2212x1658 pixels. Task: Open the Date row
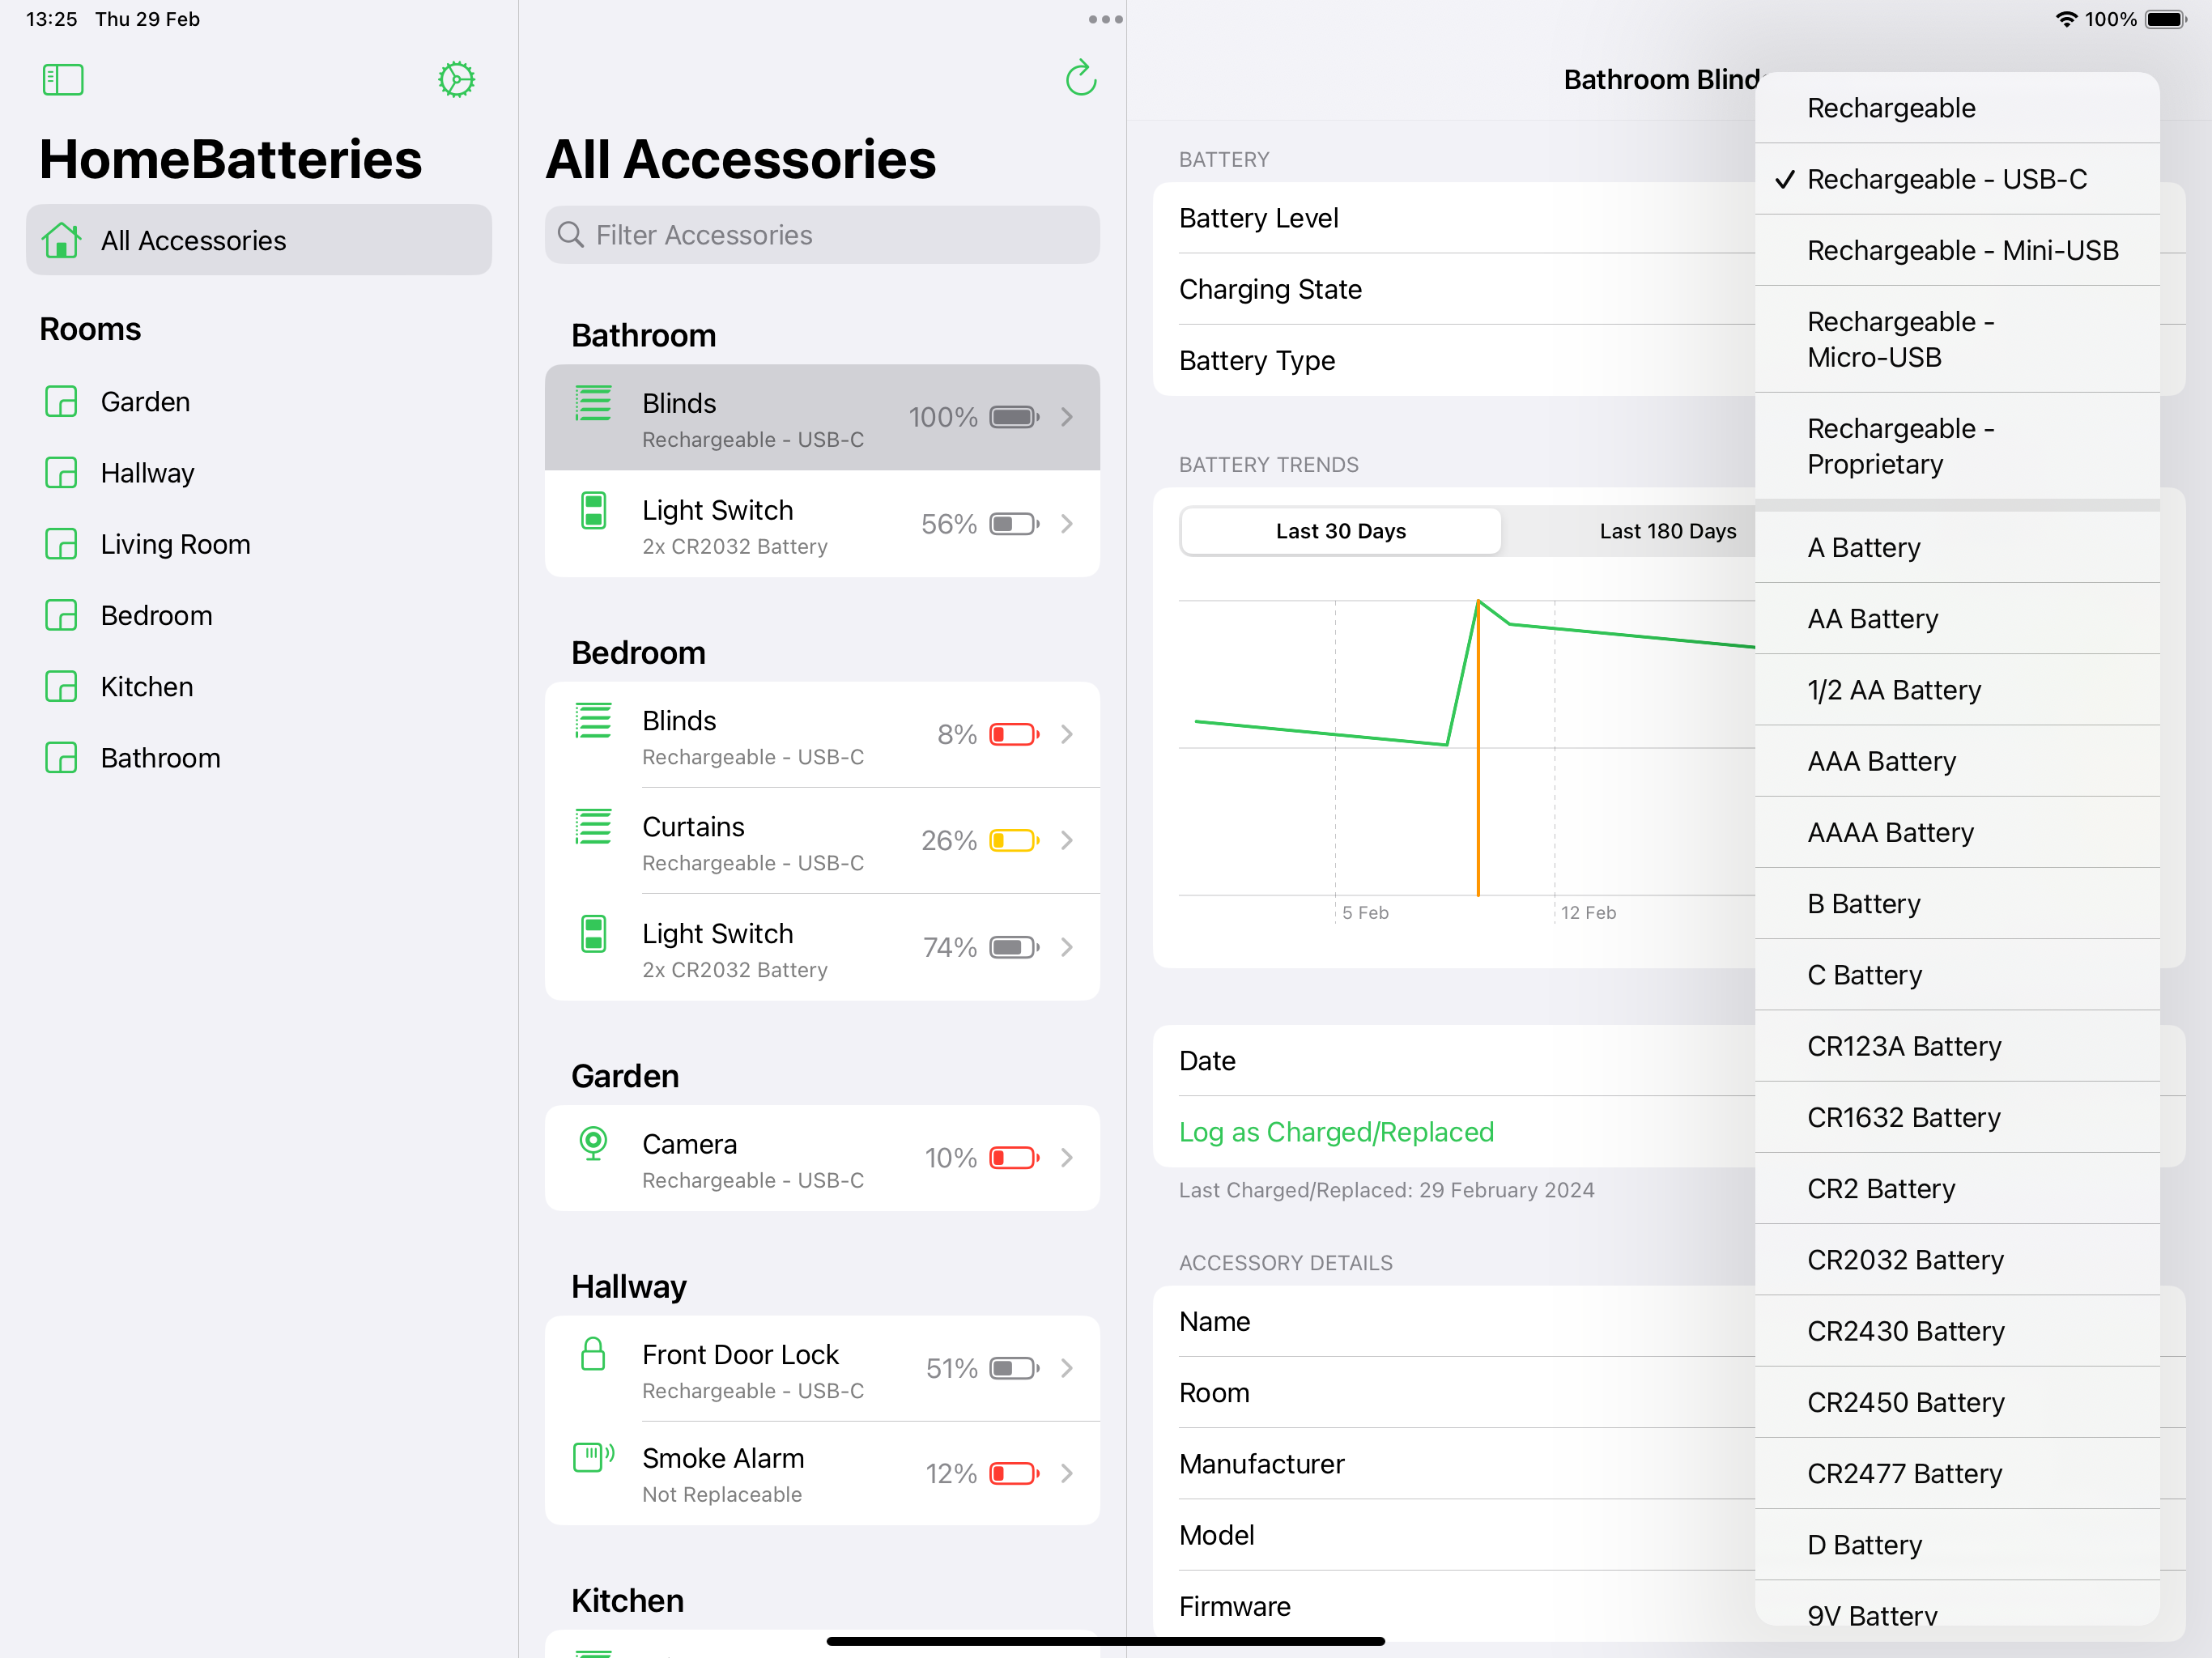pyautogui.click(x=1454, y=1061)
